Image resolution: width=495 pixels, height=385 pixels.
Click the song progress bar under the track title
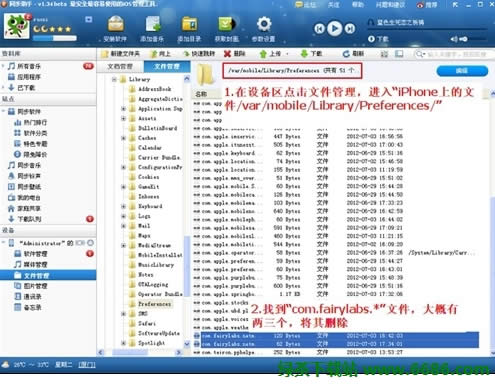pos(427,30)
